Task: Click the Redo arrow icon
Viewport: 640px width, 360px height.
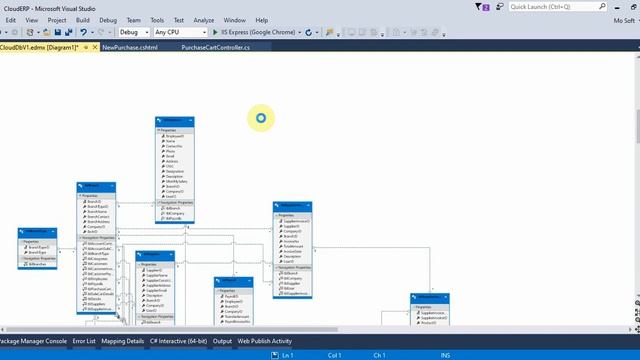Action: (101, 32)
